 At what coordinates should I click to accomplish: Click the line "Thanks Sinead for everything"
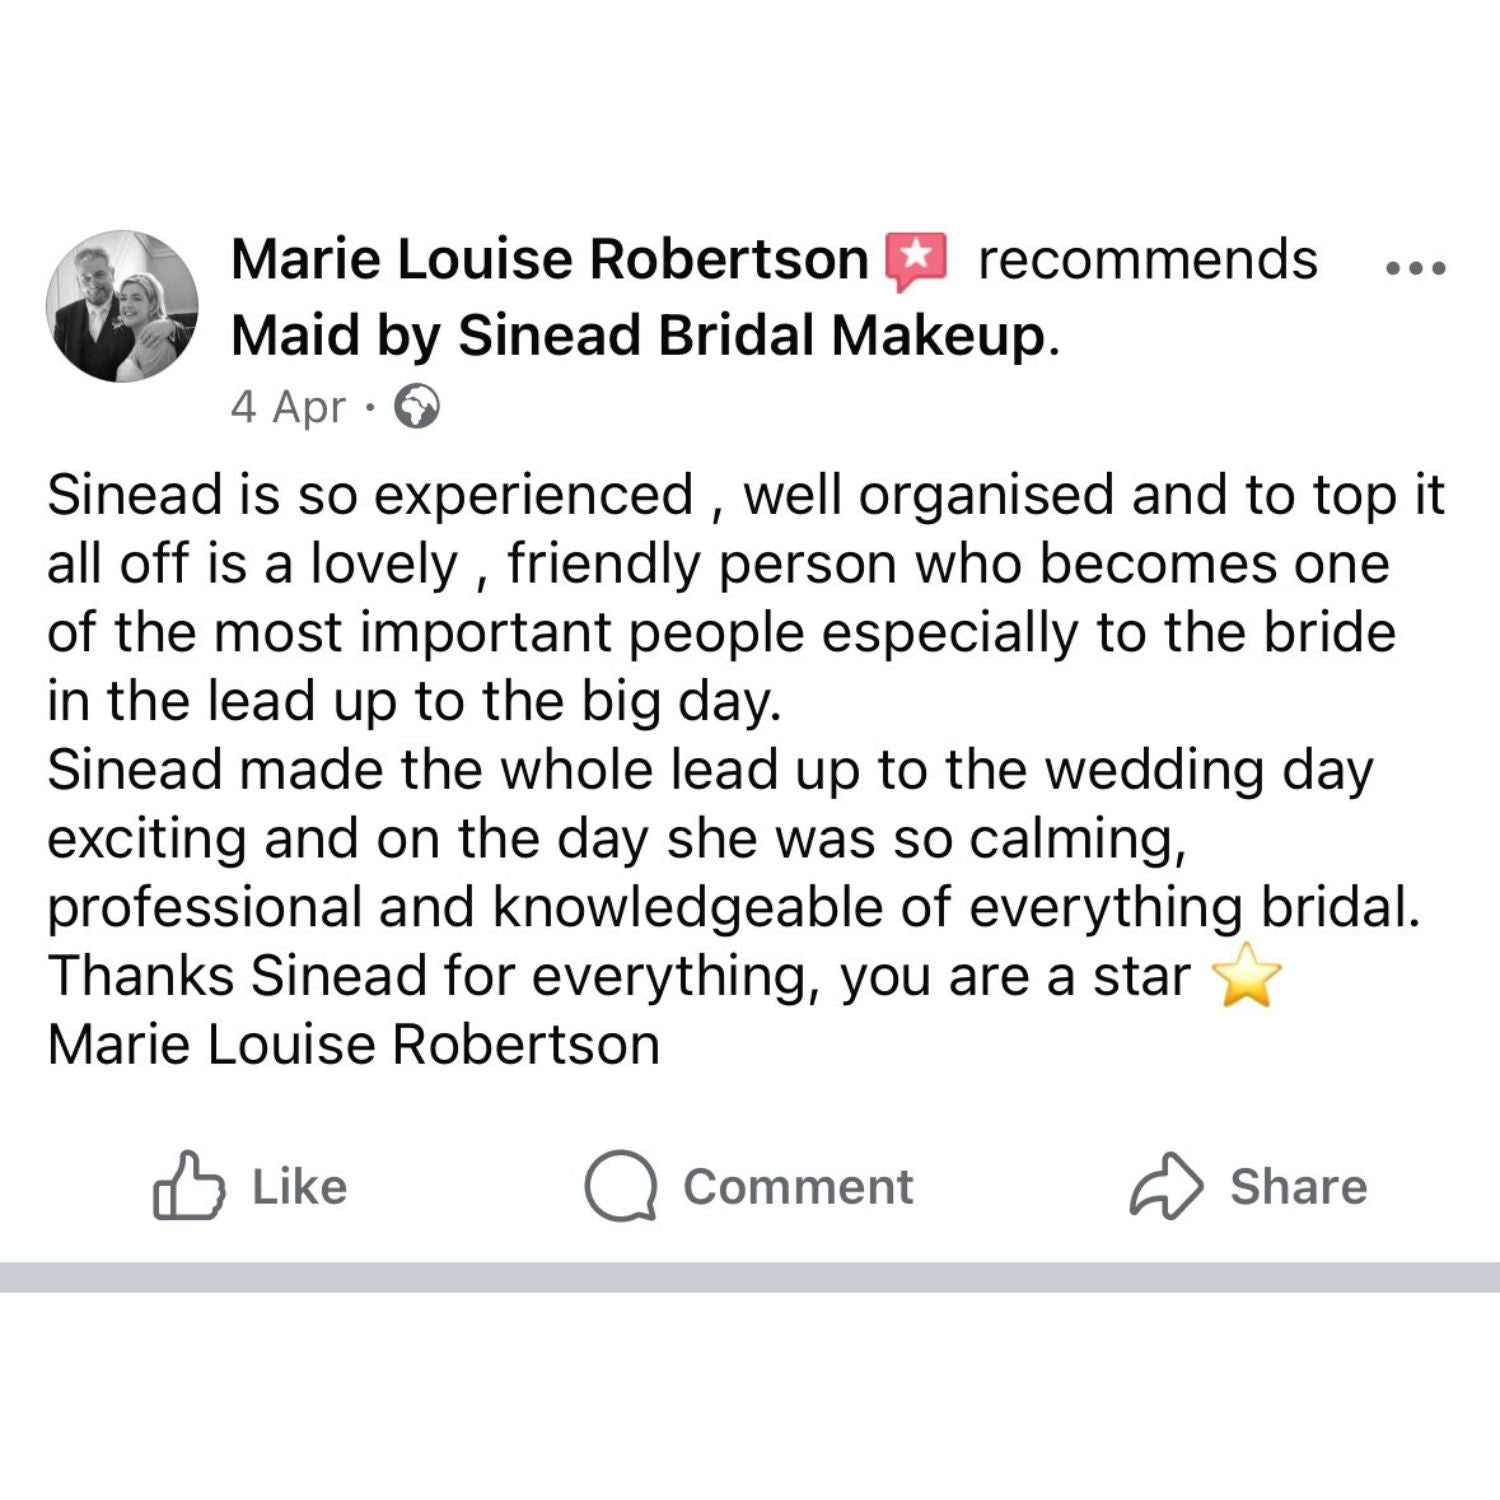point(620,977)
